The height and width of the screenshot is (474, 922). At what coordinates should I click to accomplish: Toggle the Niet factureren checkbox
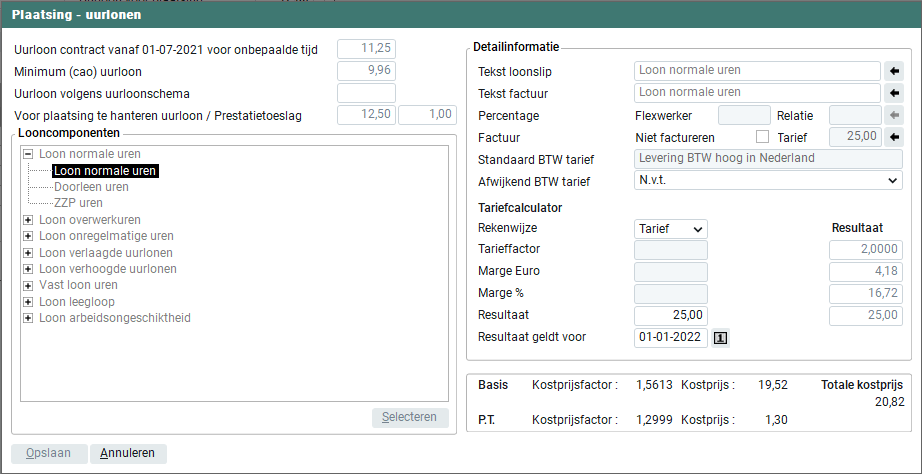coord(762,137)
